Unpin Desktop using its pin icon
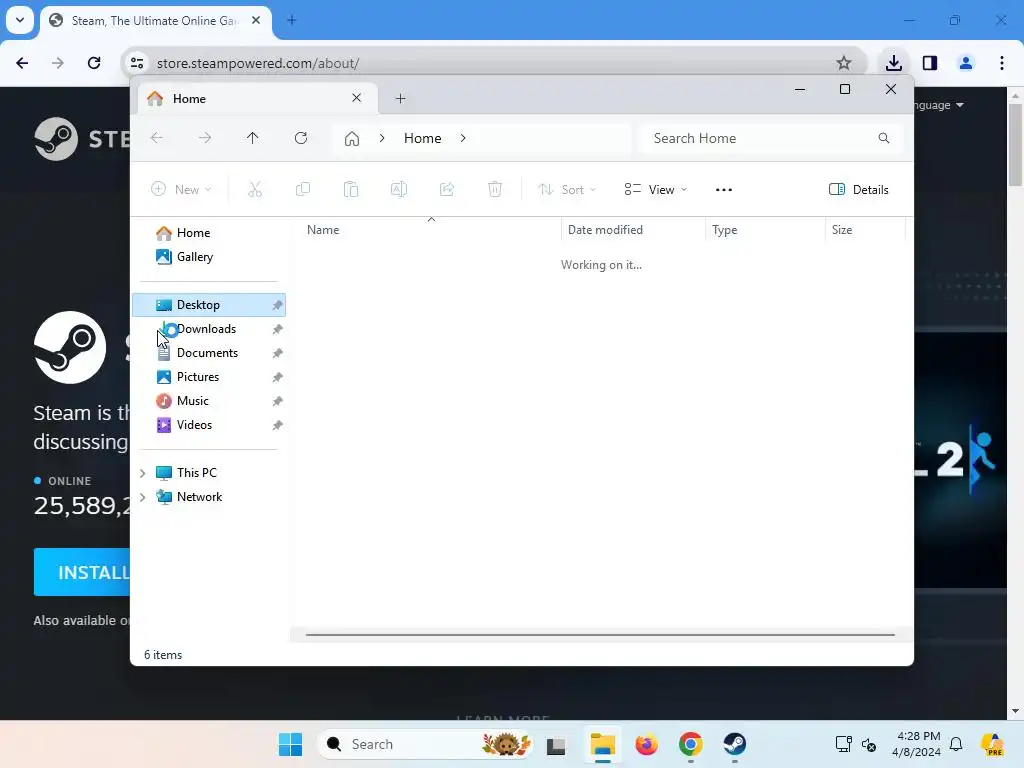The width and height of the screenshot is (1024, 768). (x=278, y=305)
